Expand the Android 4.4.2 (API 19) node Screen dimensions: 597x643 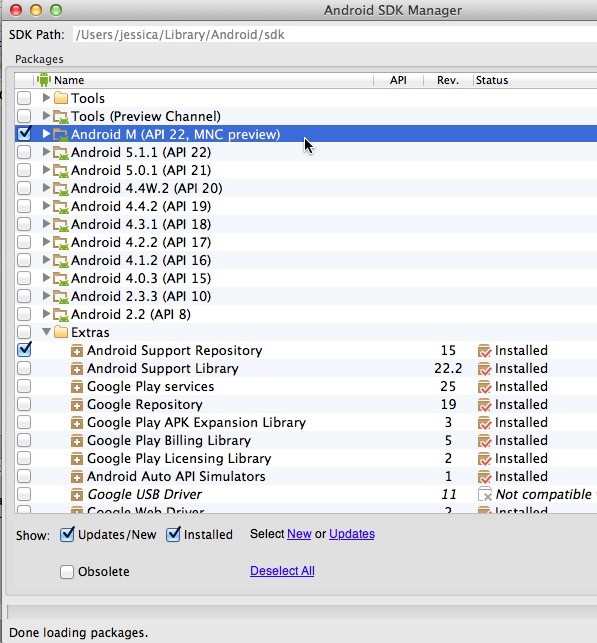tap(46, 206)
